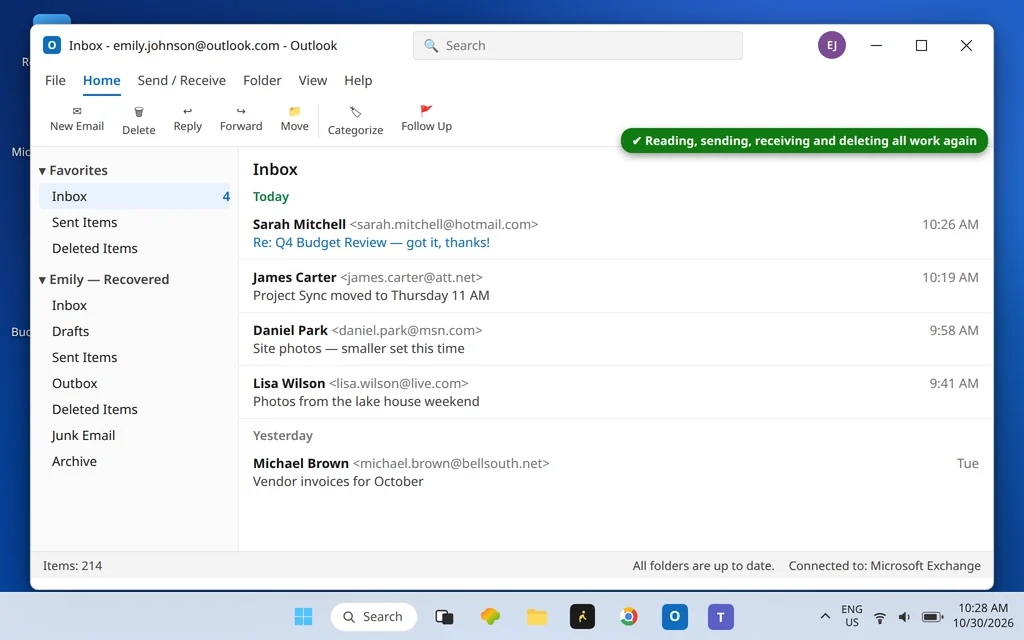Switch to Outlook via taskbar icon

[675, 616]
